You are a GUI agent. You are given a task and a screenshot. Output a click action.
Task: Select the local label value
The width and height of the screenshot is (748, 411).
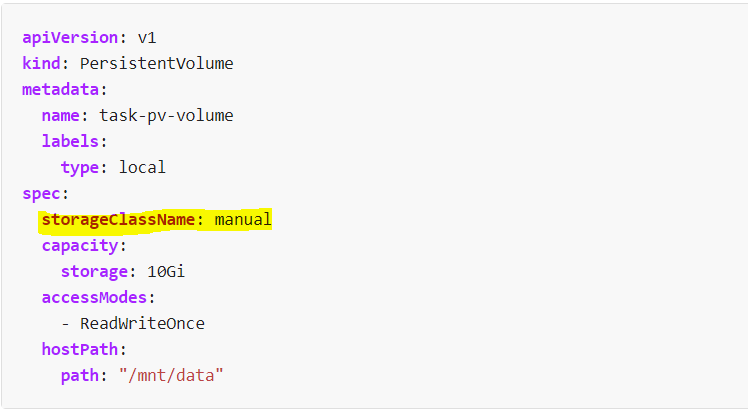click(142, 168)
